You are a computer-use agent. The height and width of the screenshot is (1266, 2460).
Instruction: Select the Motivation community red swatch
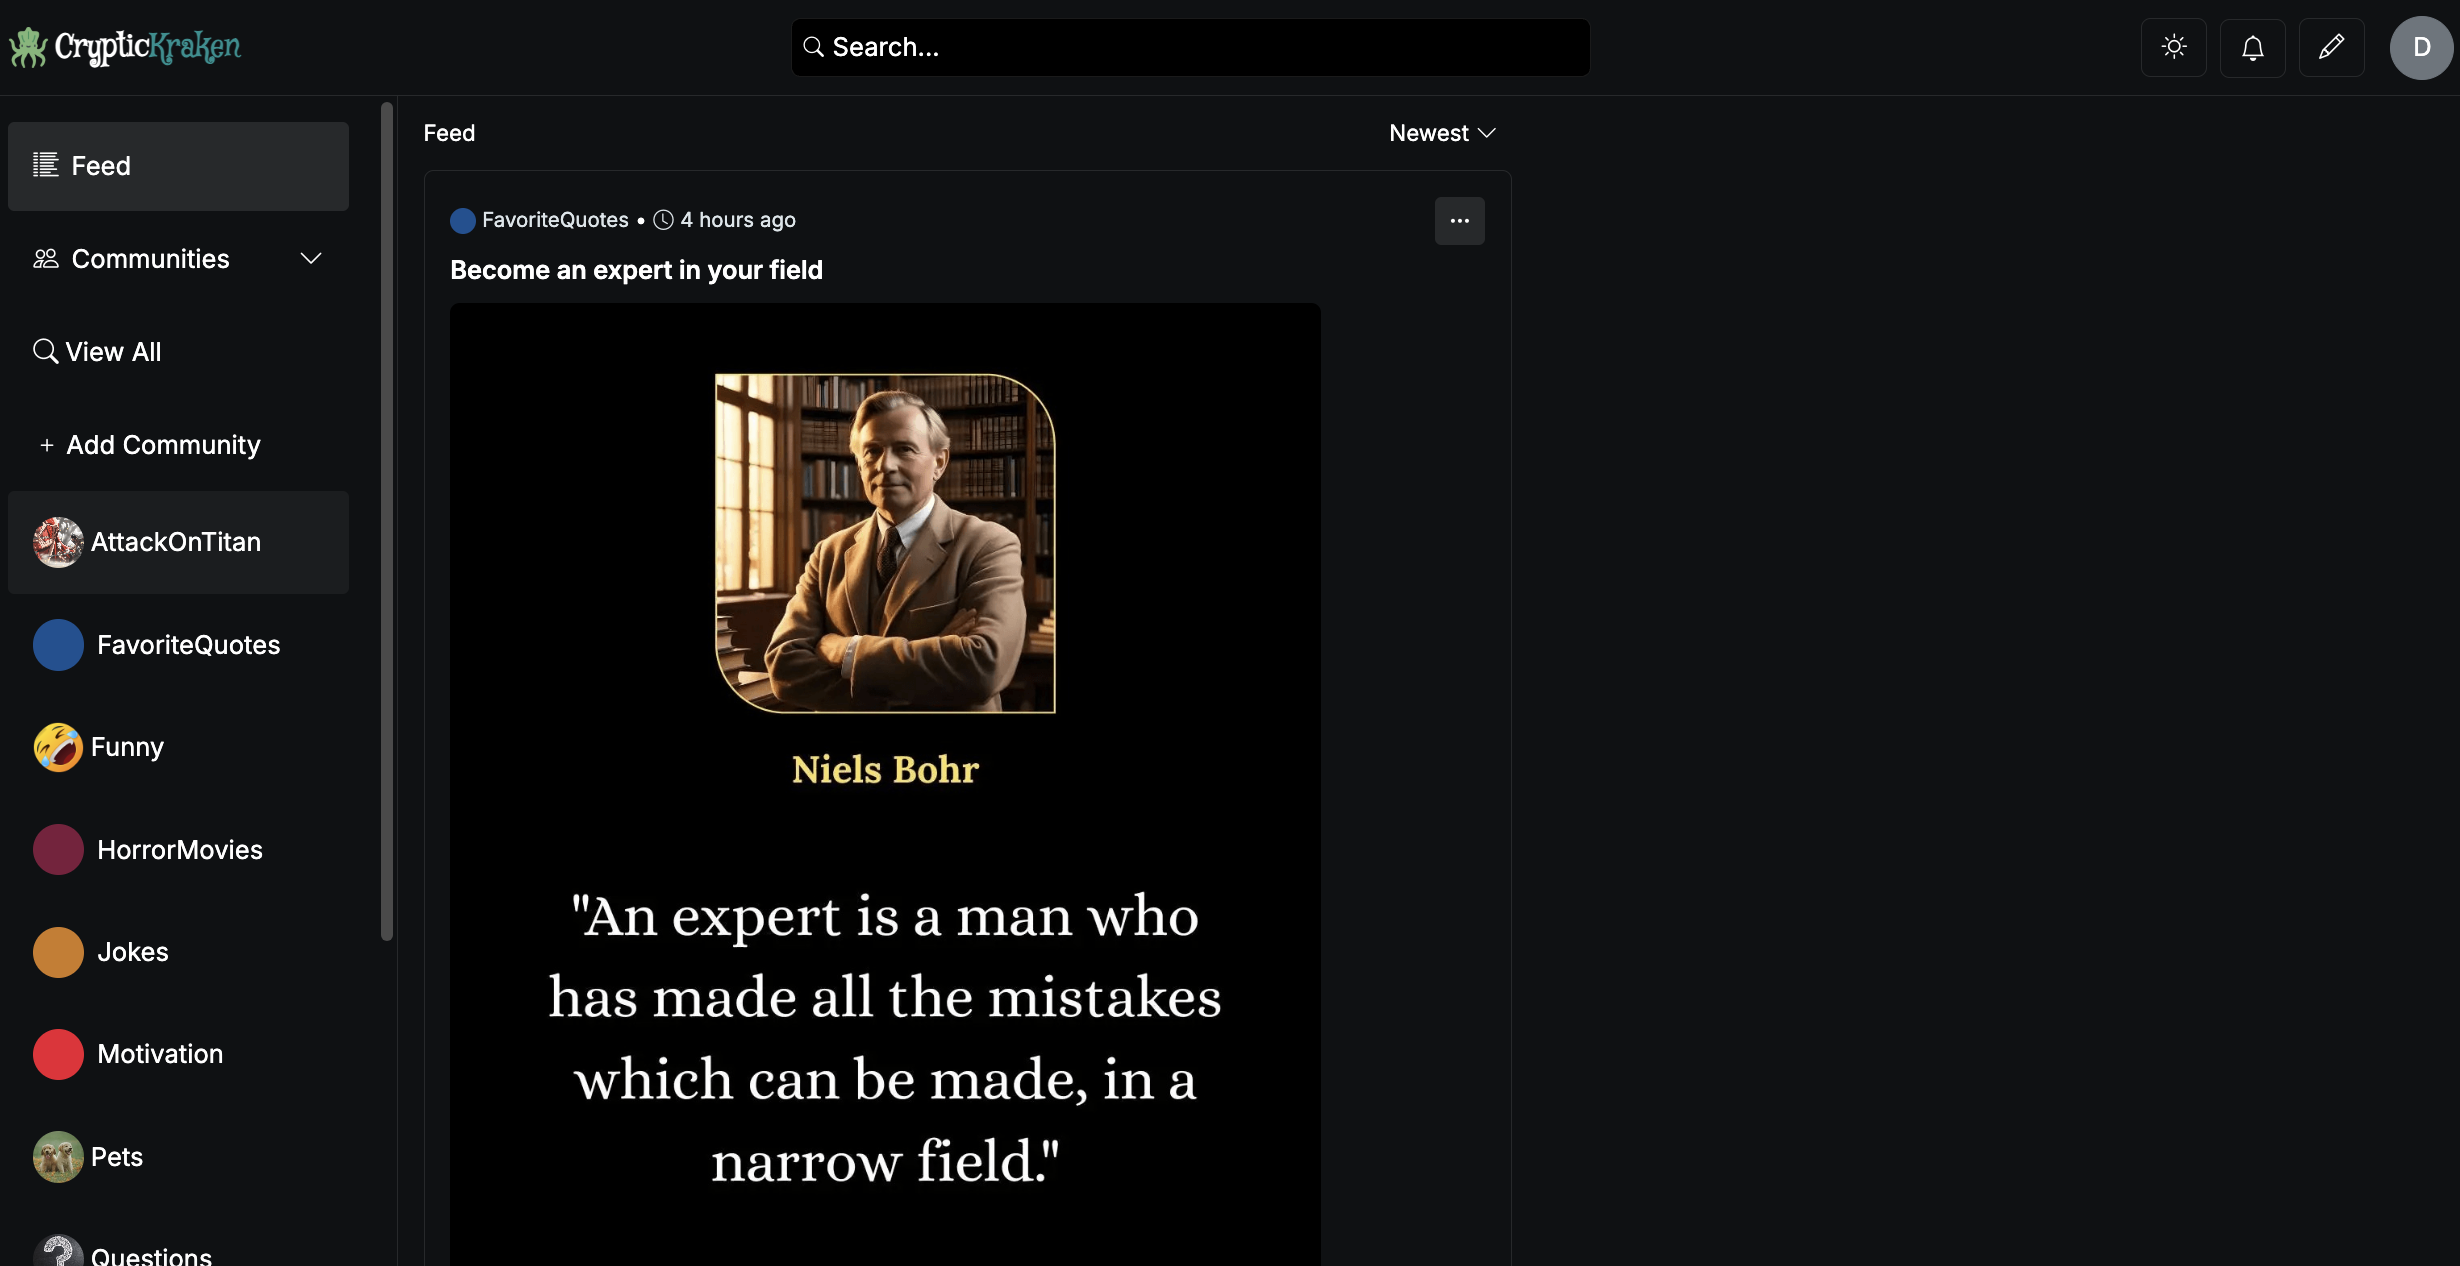[x=58, y=1054]
